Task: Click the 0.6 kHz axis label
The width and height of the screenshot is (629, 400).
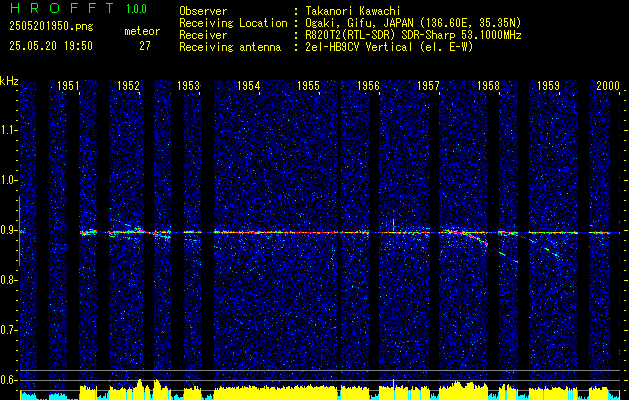Action: click(8, 380)
